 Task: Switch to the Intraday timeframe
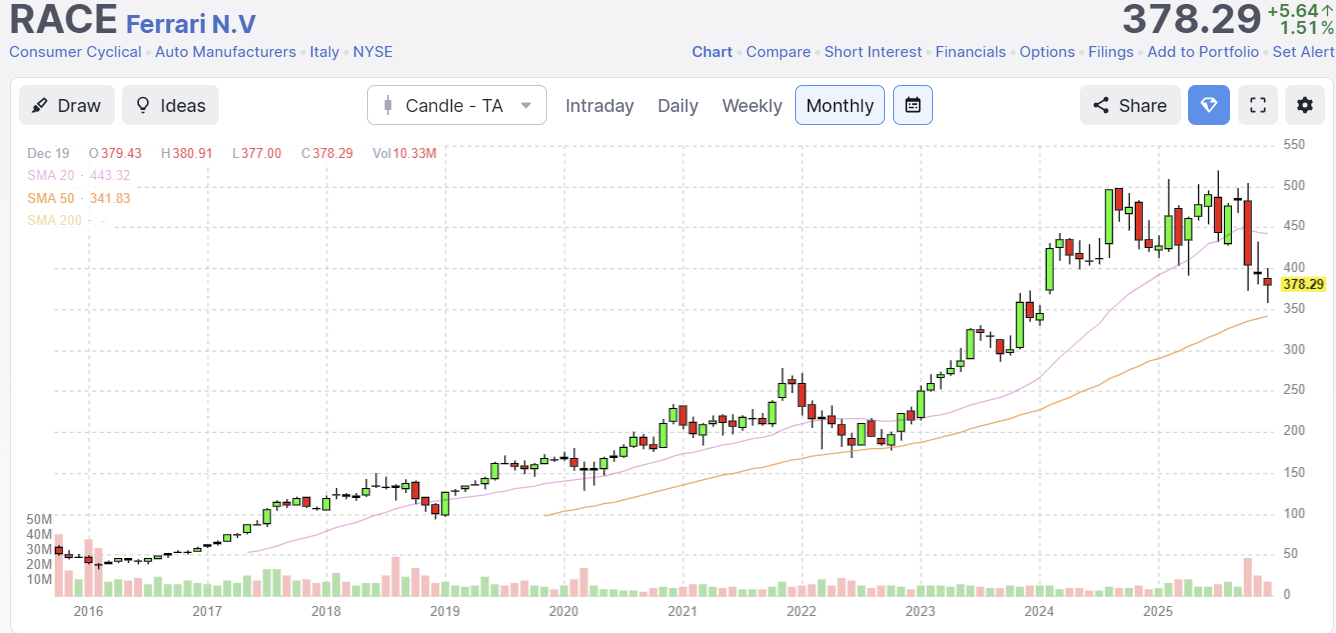click(599, 105)
